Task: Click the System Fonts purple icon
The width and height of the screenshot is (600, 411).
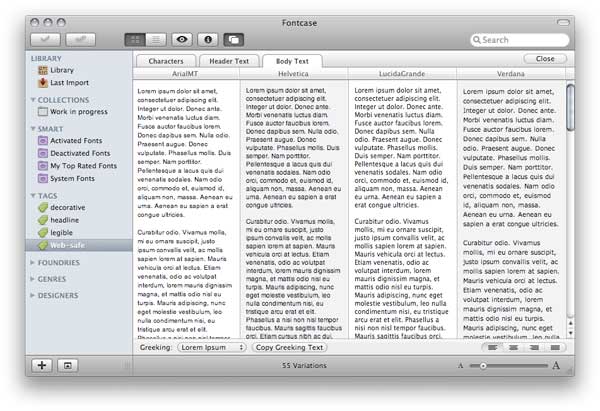Action: click(43, 179)
